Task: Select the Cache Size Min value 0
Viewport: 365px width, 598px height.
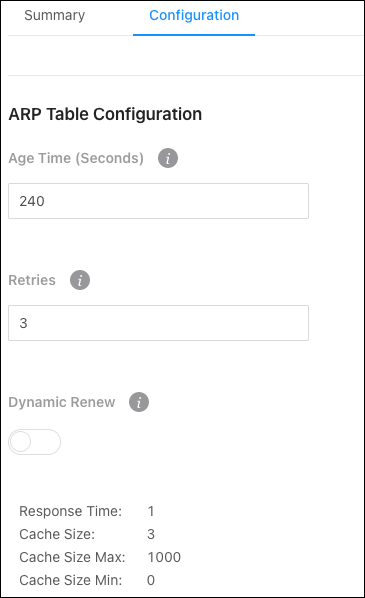Action: coord(151,580)
